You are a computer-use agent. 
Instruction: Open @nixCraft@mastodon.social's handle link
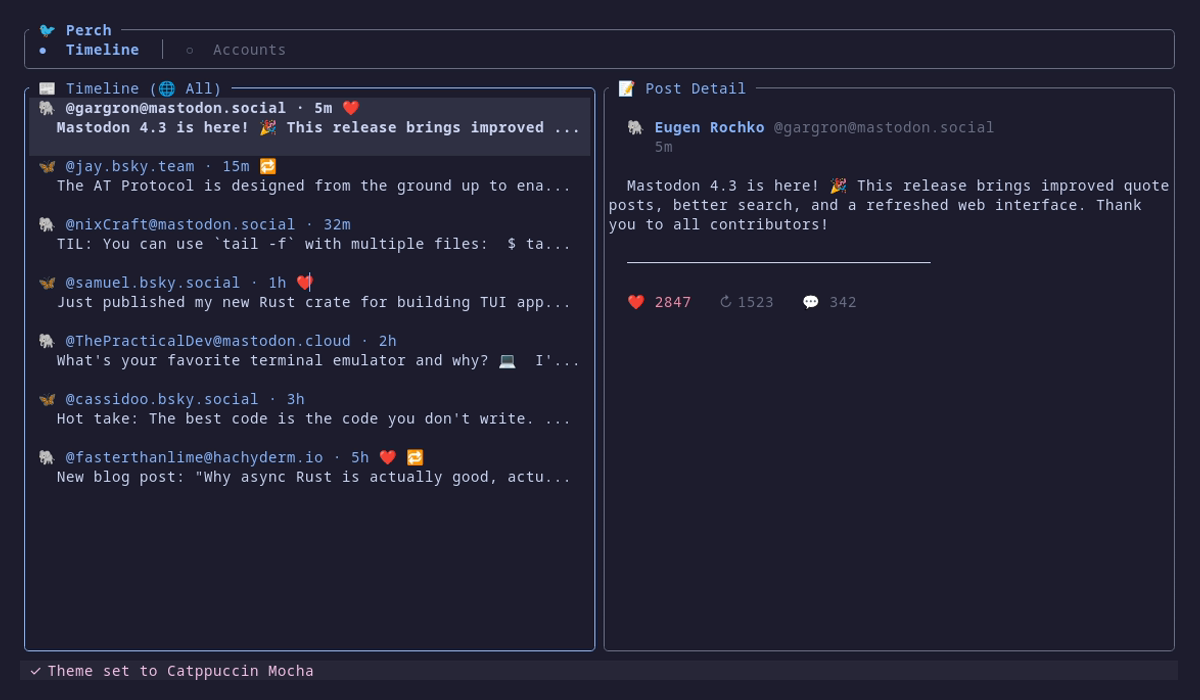point(181,224)
